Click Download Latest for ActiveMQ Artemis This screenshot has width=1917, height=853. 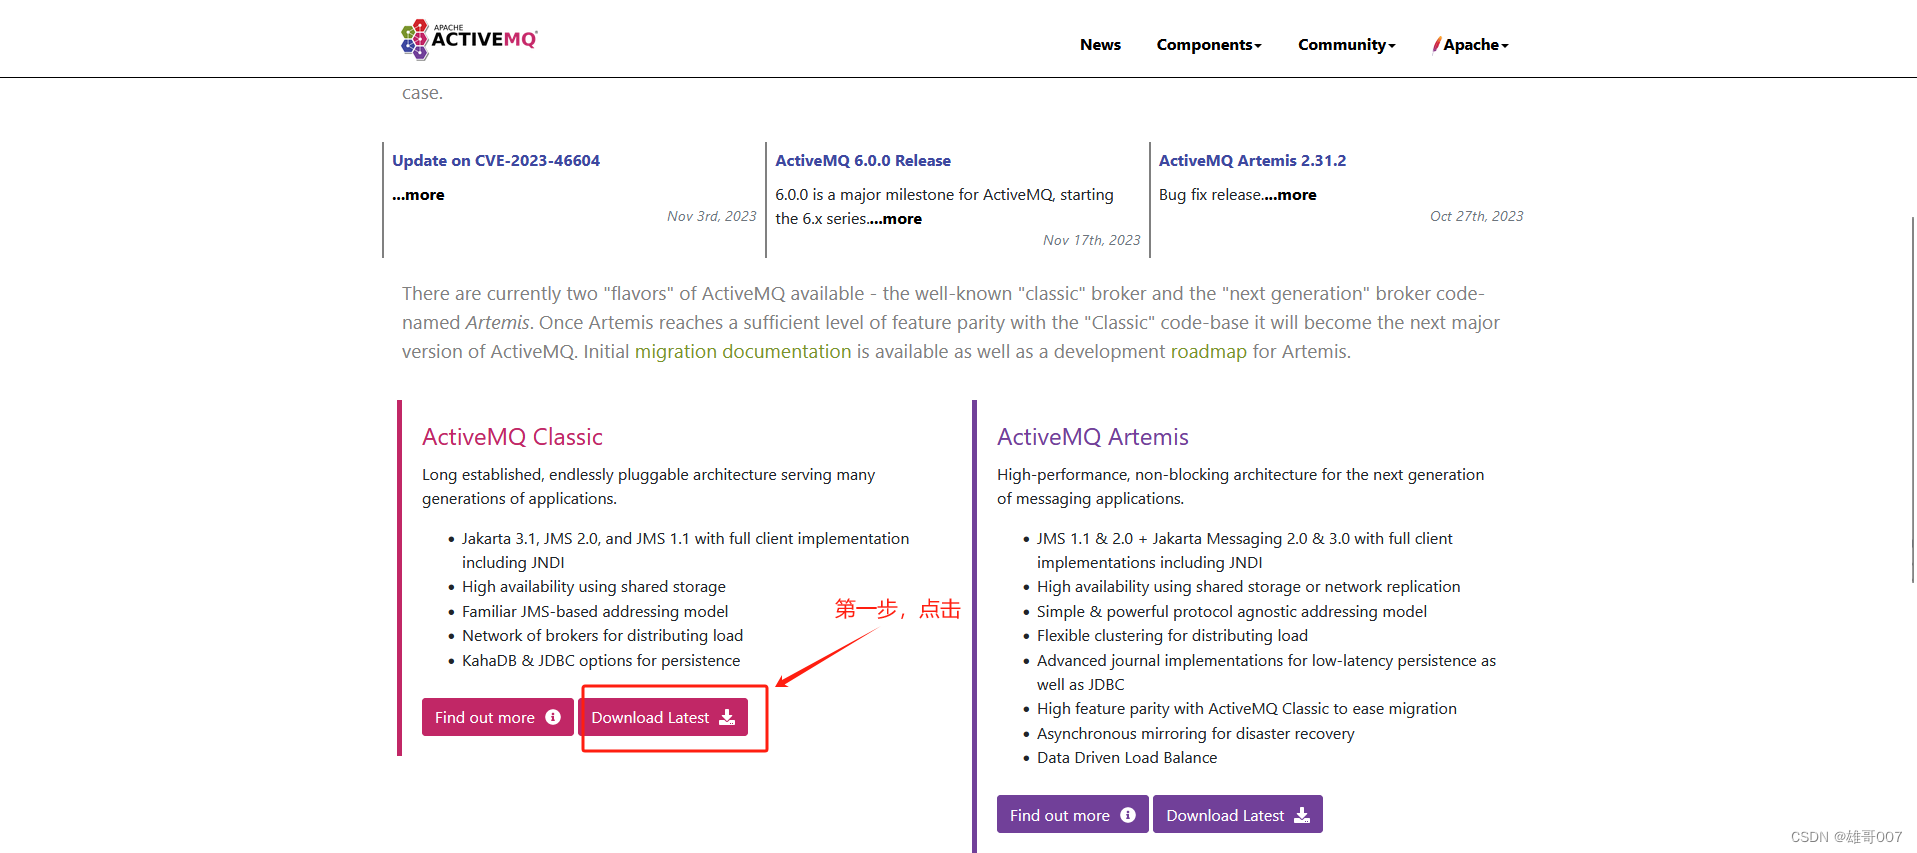pos(1238,815)
